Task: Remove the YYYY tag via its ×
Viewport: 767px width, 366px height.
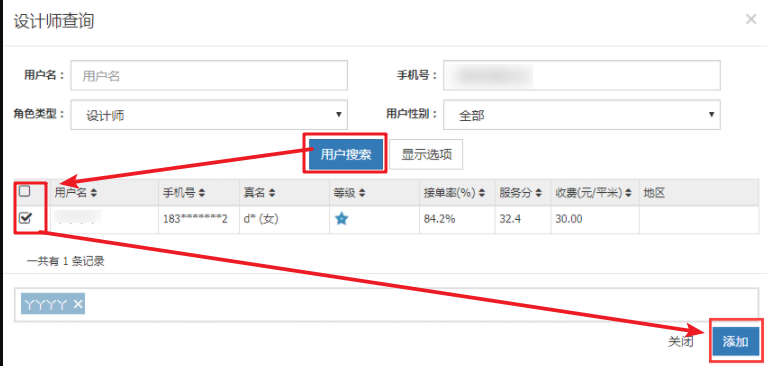Action: pos(78,304)
